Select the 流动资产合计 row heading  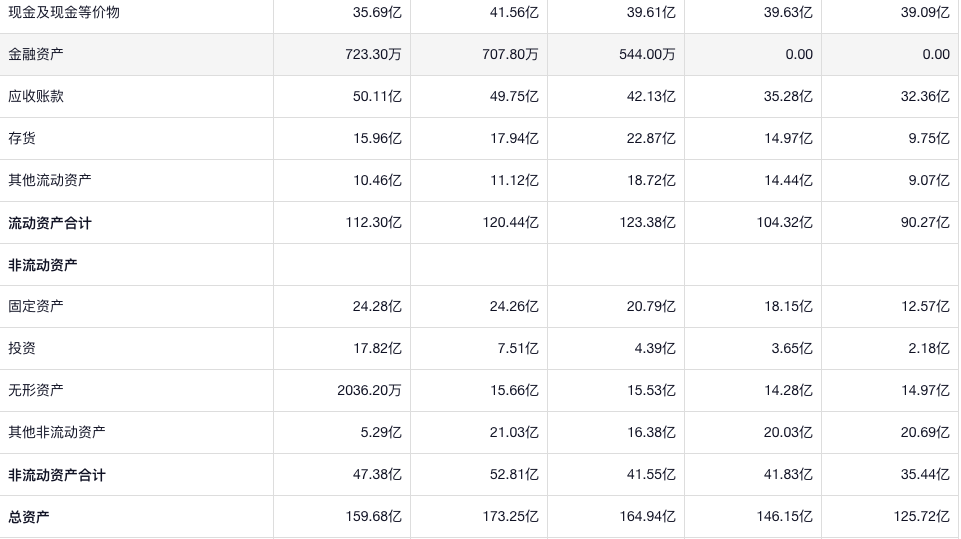50,223
